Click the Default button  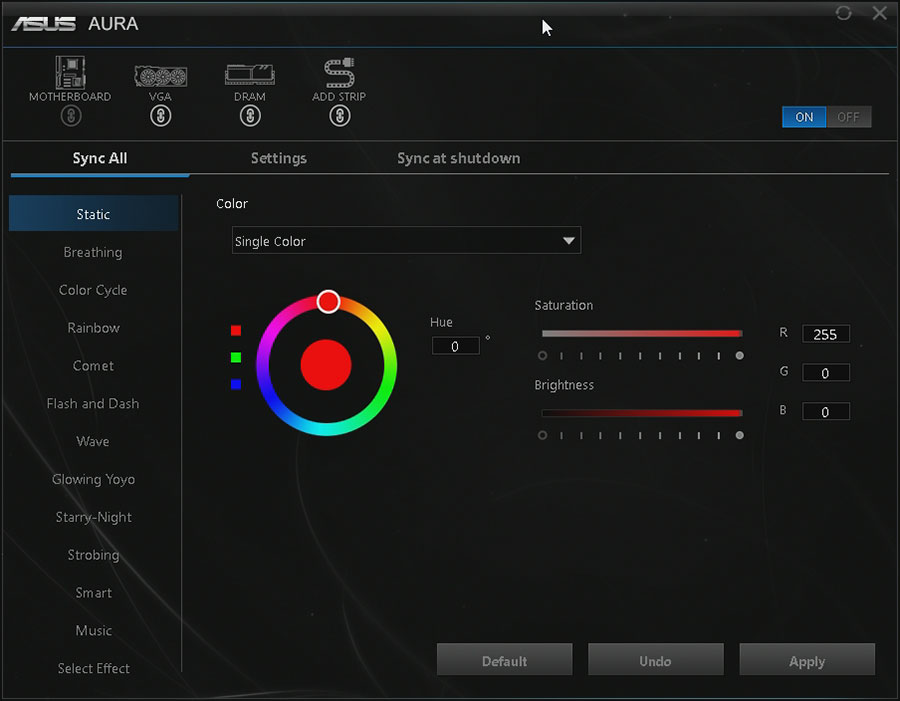[505, 660]
